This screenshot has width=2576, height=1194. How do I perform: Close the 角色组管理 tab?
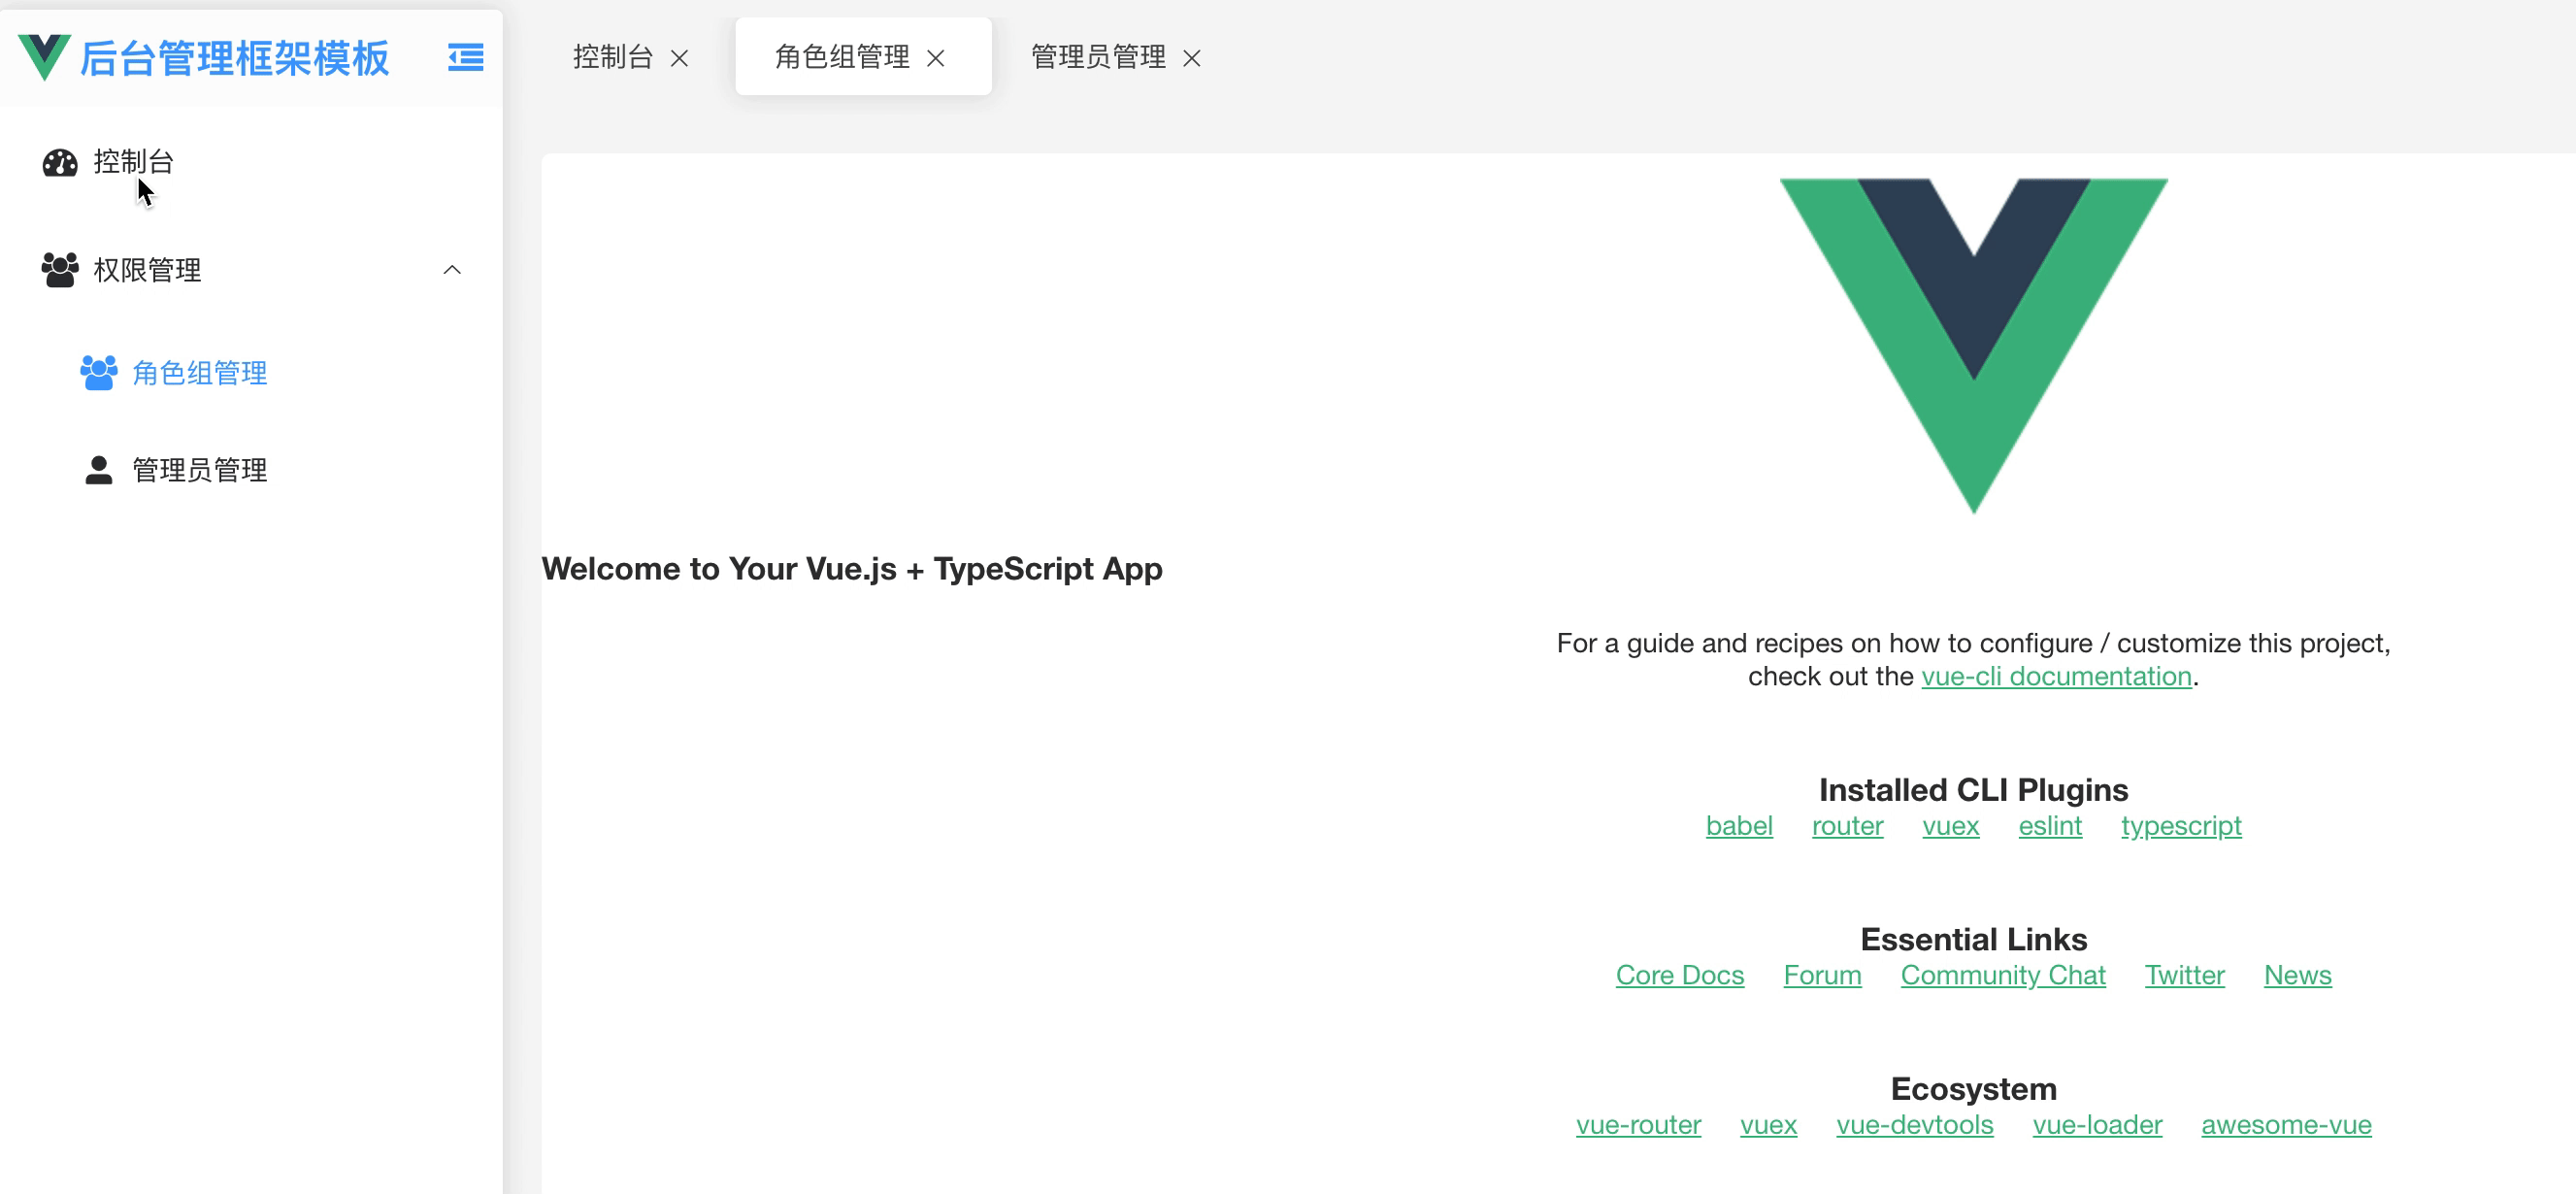click(935, 58)
